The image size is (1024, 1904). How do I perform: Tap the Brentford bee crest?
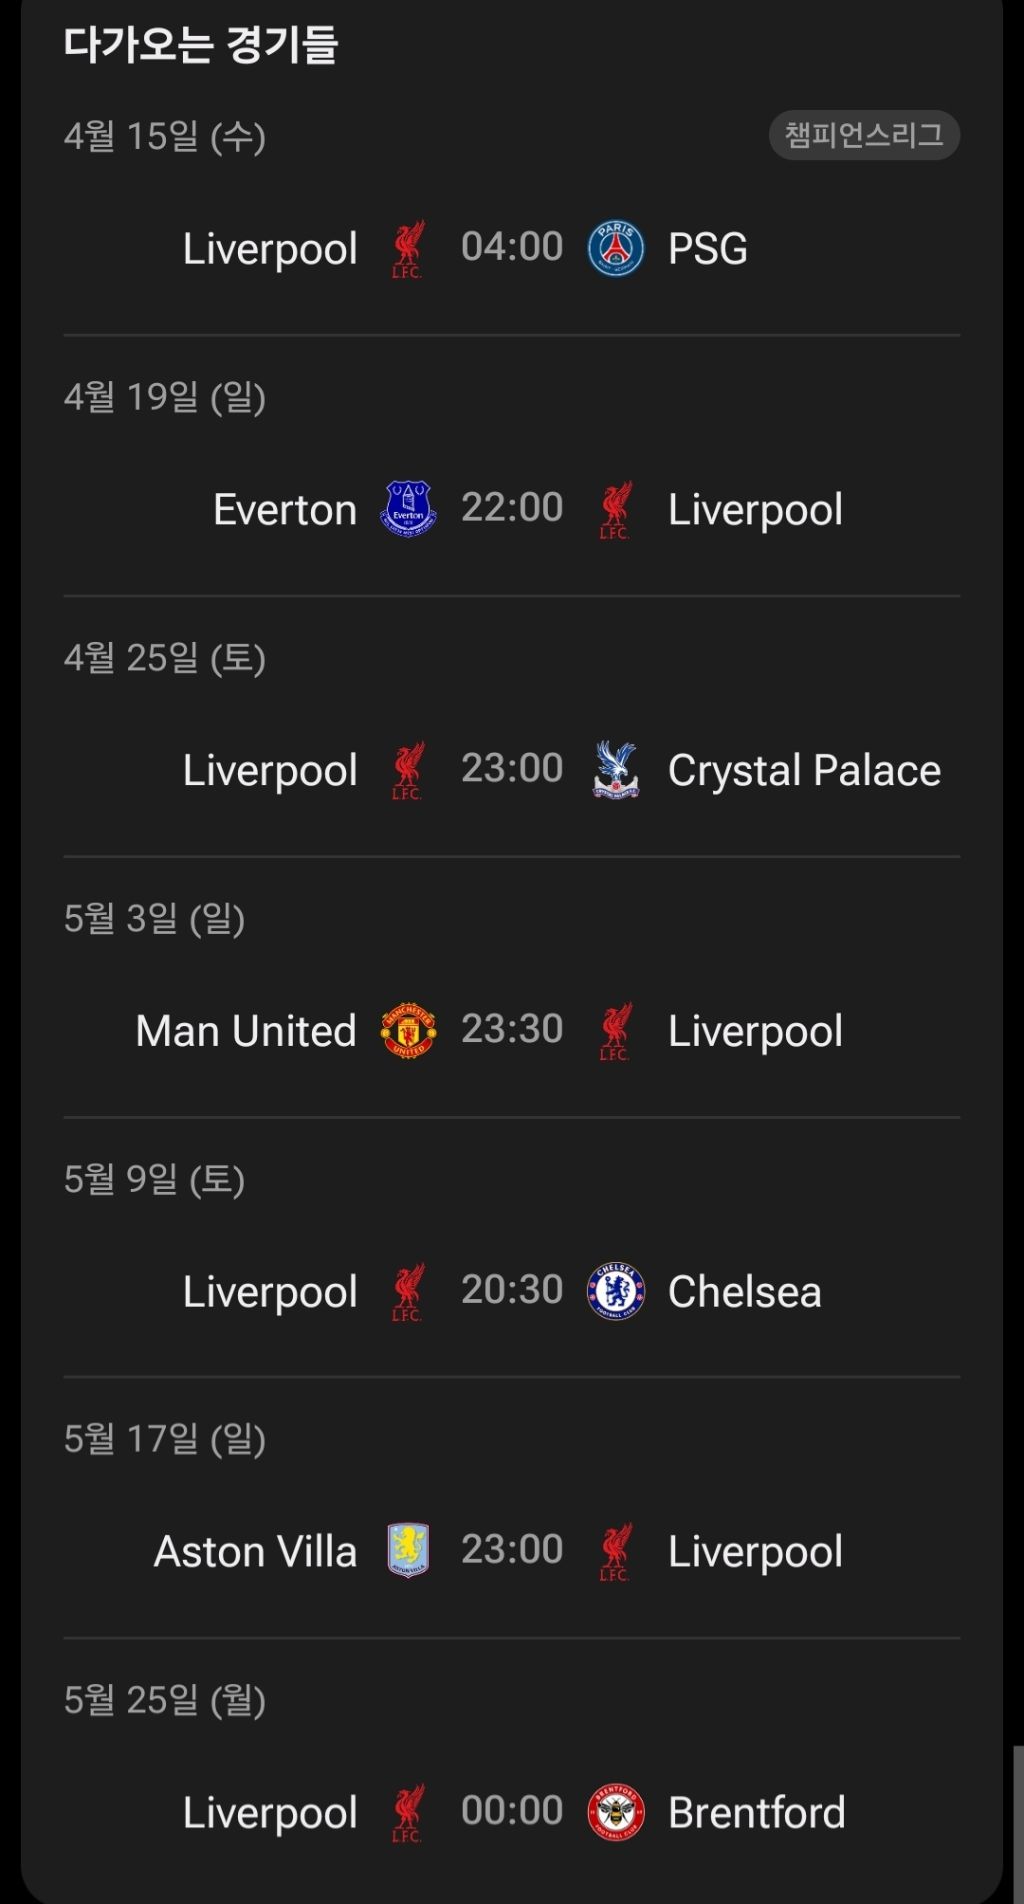coord(615,1812)
